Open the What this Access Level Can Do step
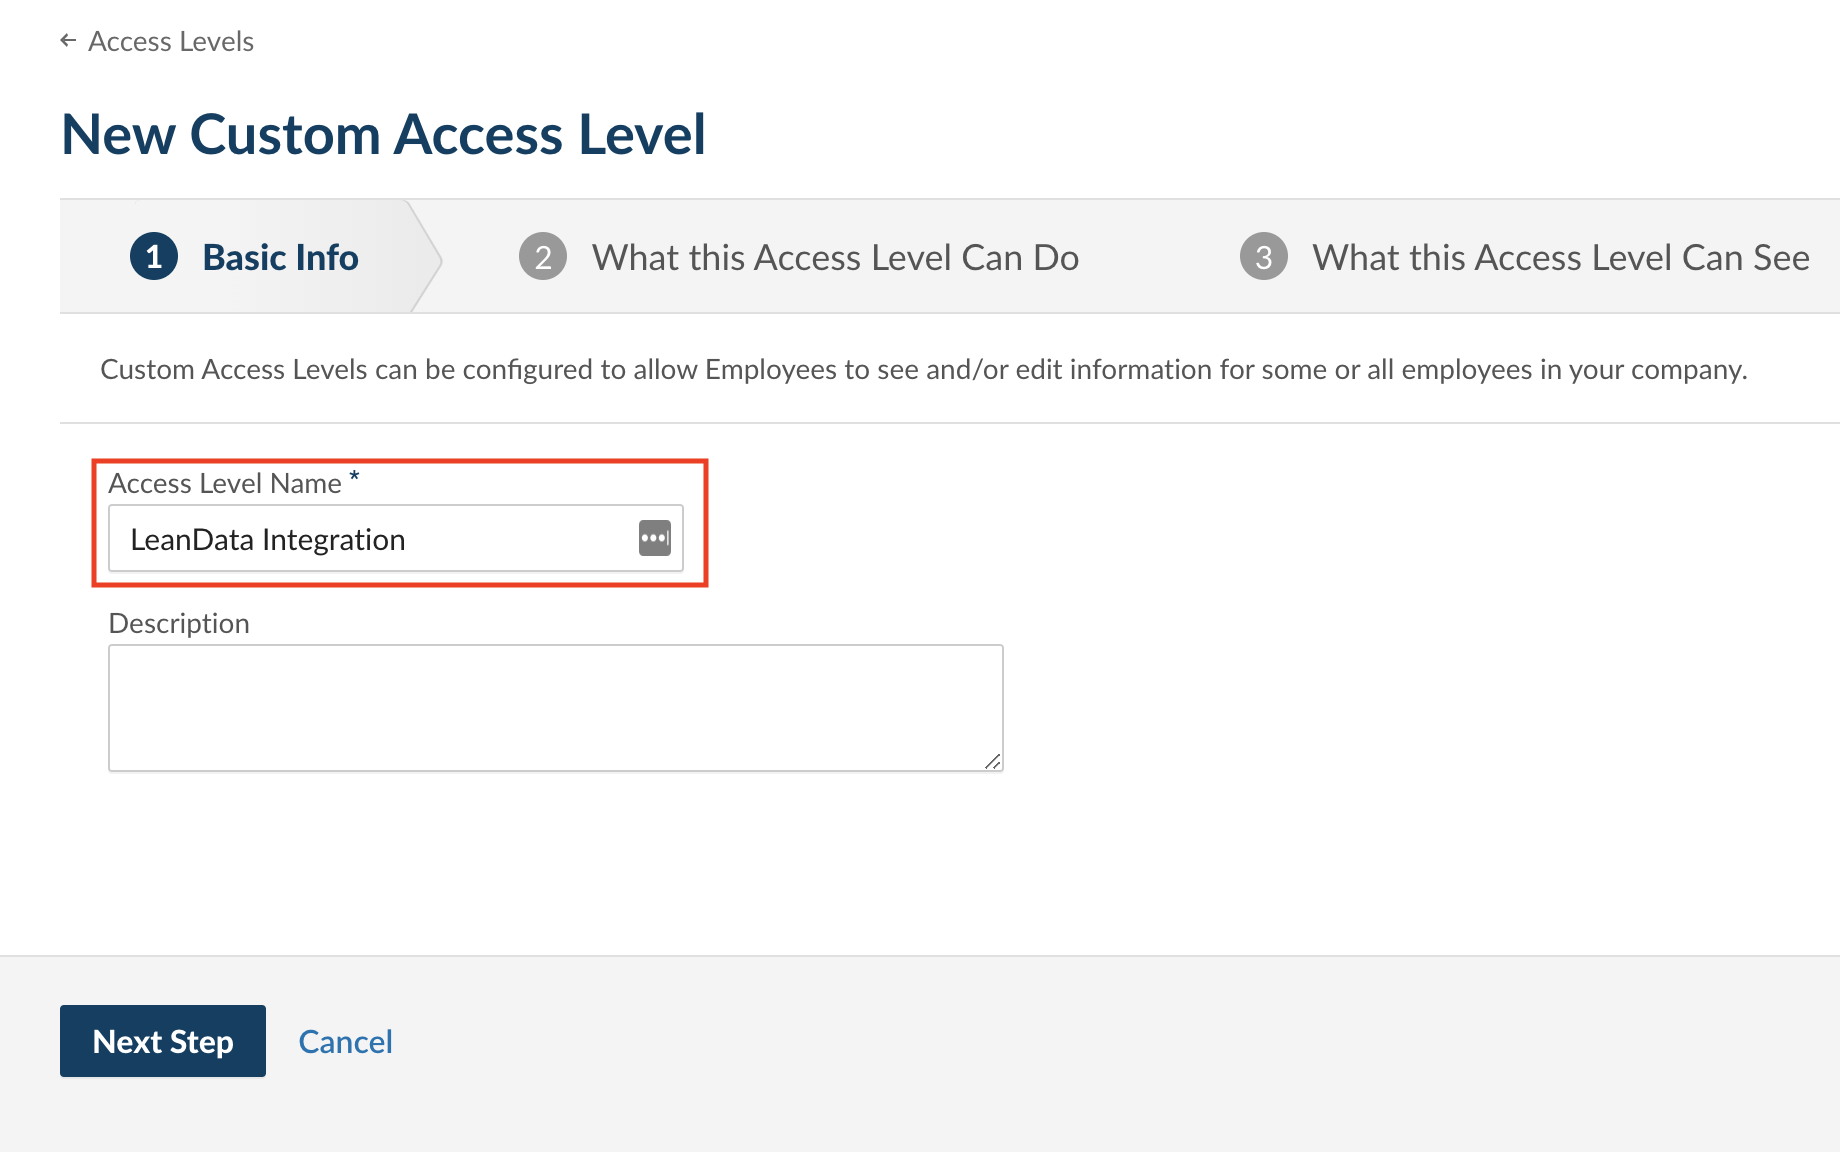Viewport: 1840px width, 1152px height. (835, 257)
